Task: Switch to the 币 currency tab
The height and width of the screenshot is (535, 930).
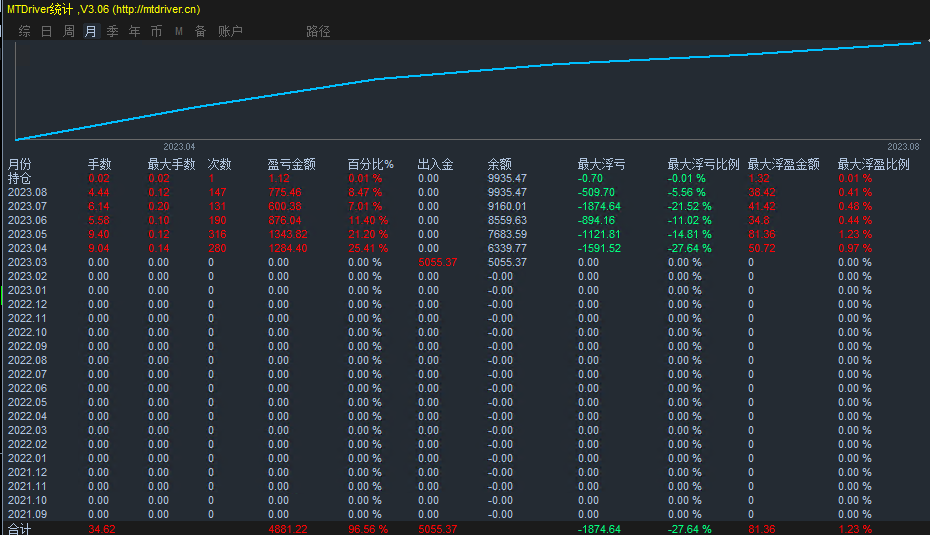Action: point(157,31)
